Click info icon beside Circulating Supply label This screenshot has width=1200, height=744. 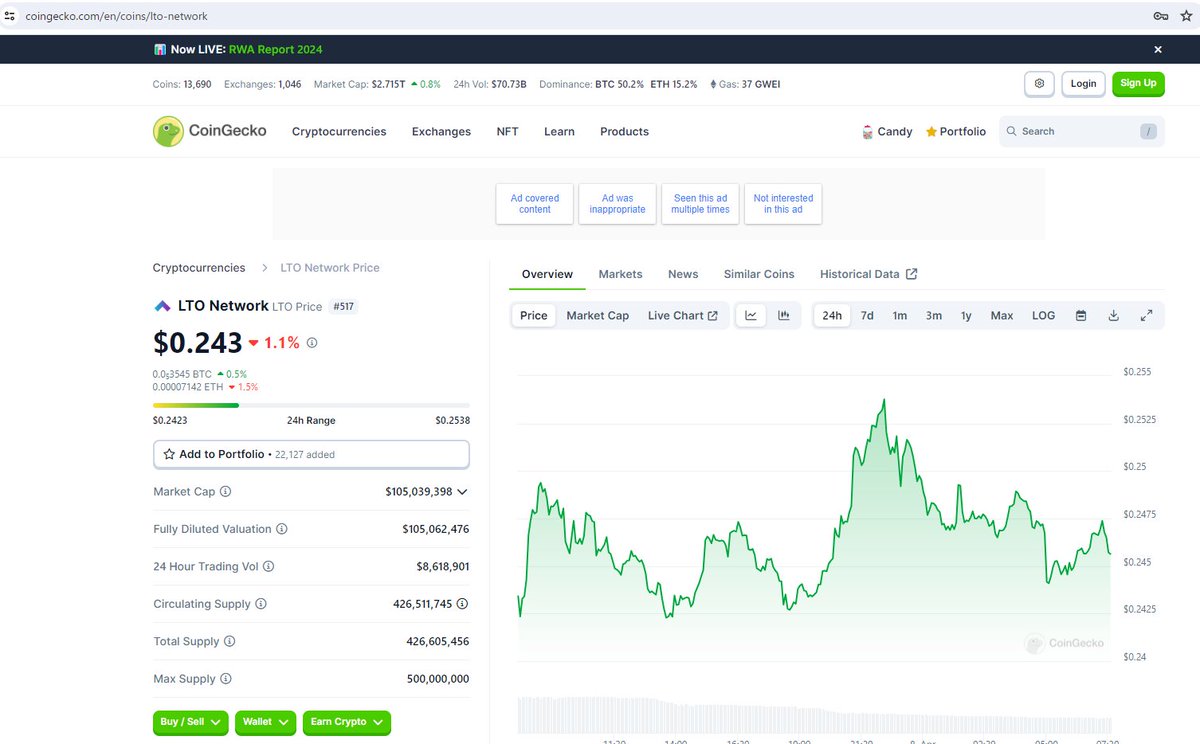point(261,604)
